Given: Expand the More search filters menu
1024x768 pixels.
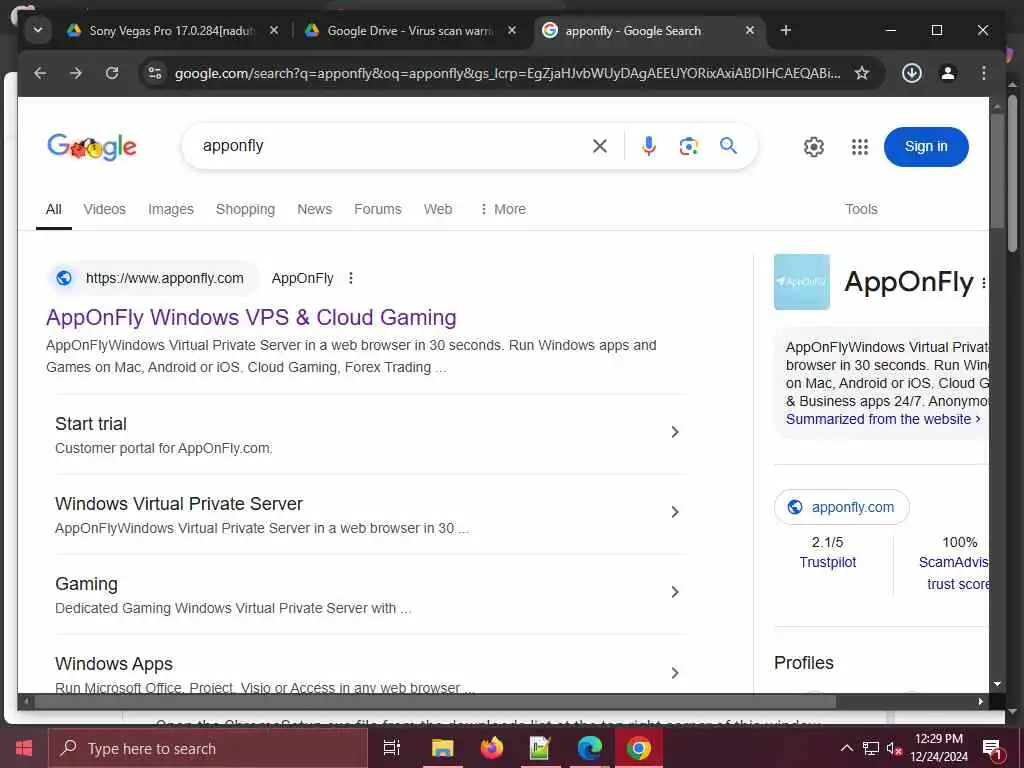Looking at the screenshot, I should click(502, 209).
